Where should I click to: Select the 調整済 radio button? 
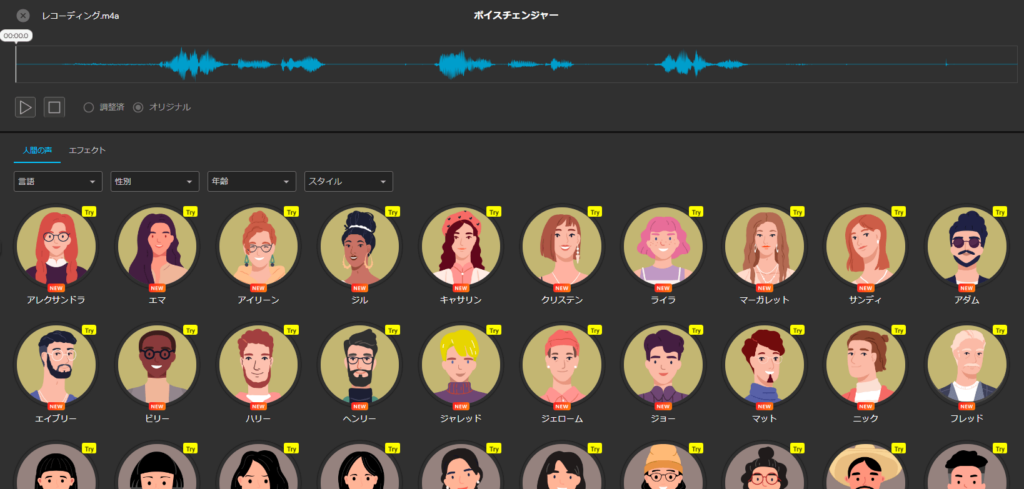88,107
